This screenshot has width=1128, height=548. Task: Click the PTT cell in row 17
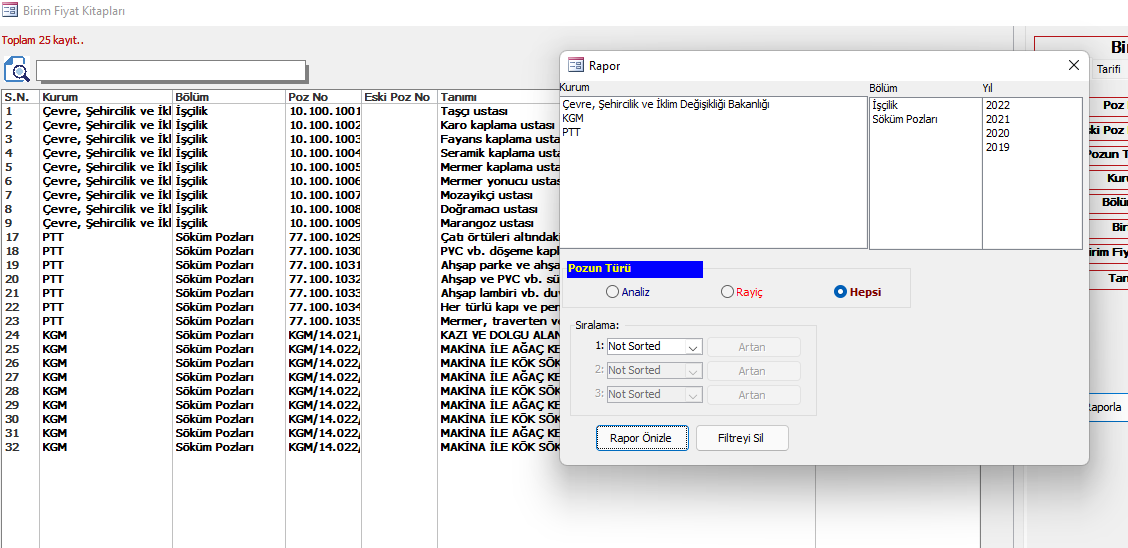pyautogui.click(x=106, y=237)
